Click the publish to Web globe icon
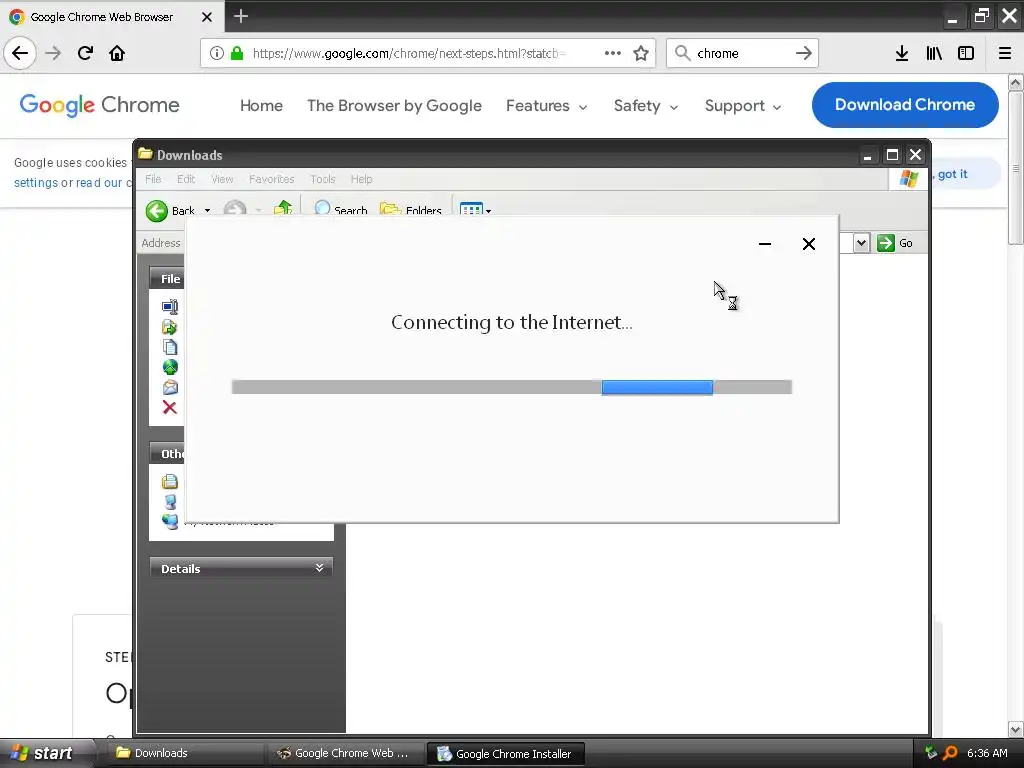The image size is (1024, 768). [170, 367]
